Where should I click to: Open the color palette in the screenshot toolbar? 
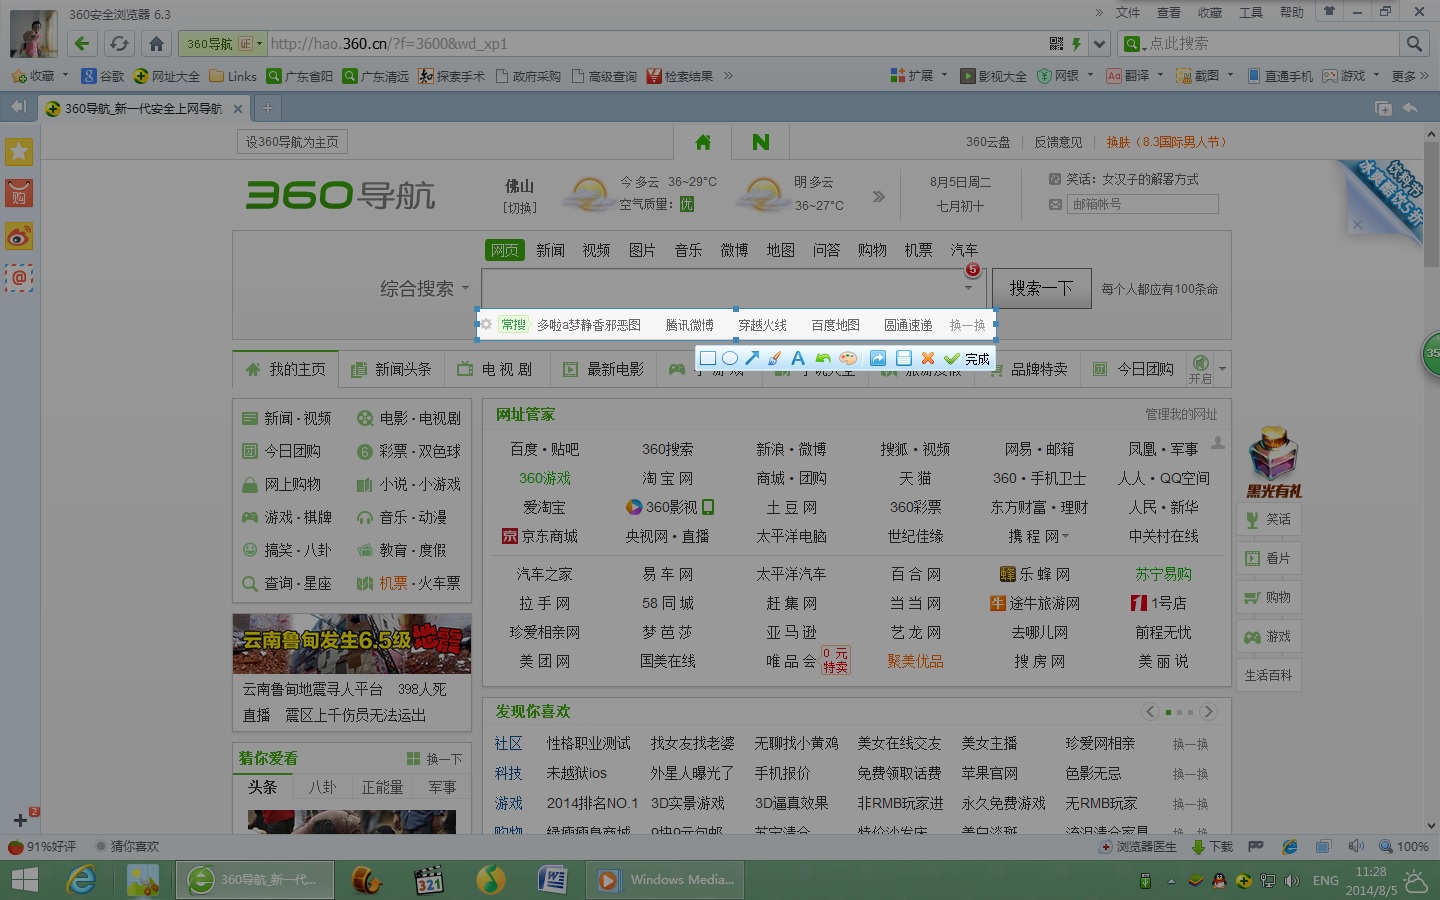click(848, 358)
